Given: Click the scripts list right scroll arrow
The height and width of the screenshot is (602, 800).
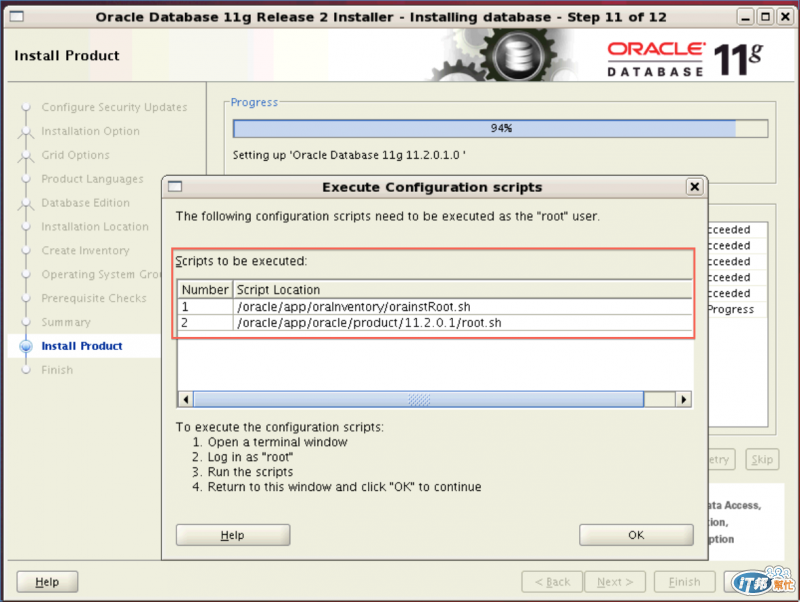Looking at the screenshot, I should click(x=684, y=399).
